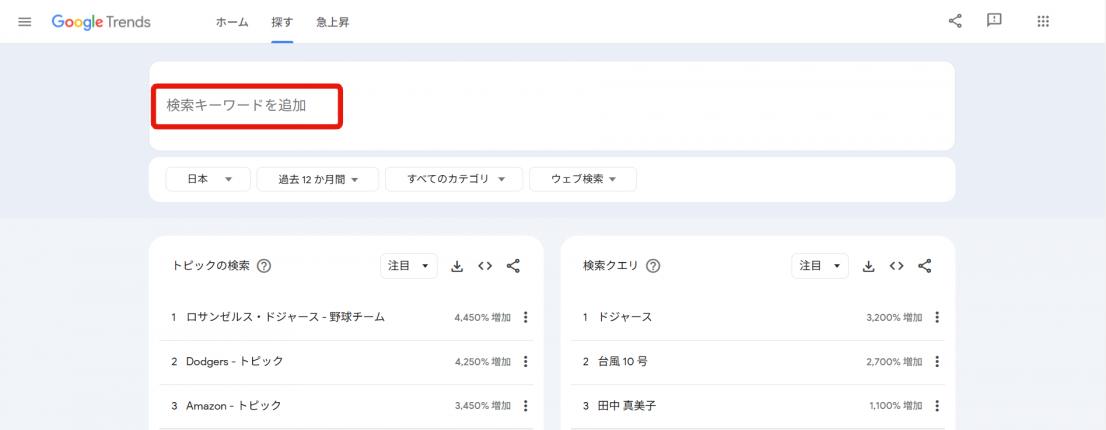The width and height of the screenshot is (1106, 430).
Task: Open more options for ドジャース query
Action: point(937,317)
